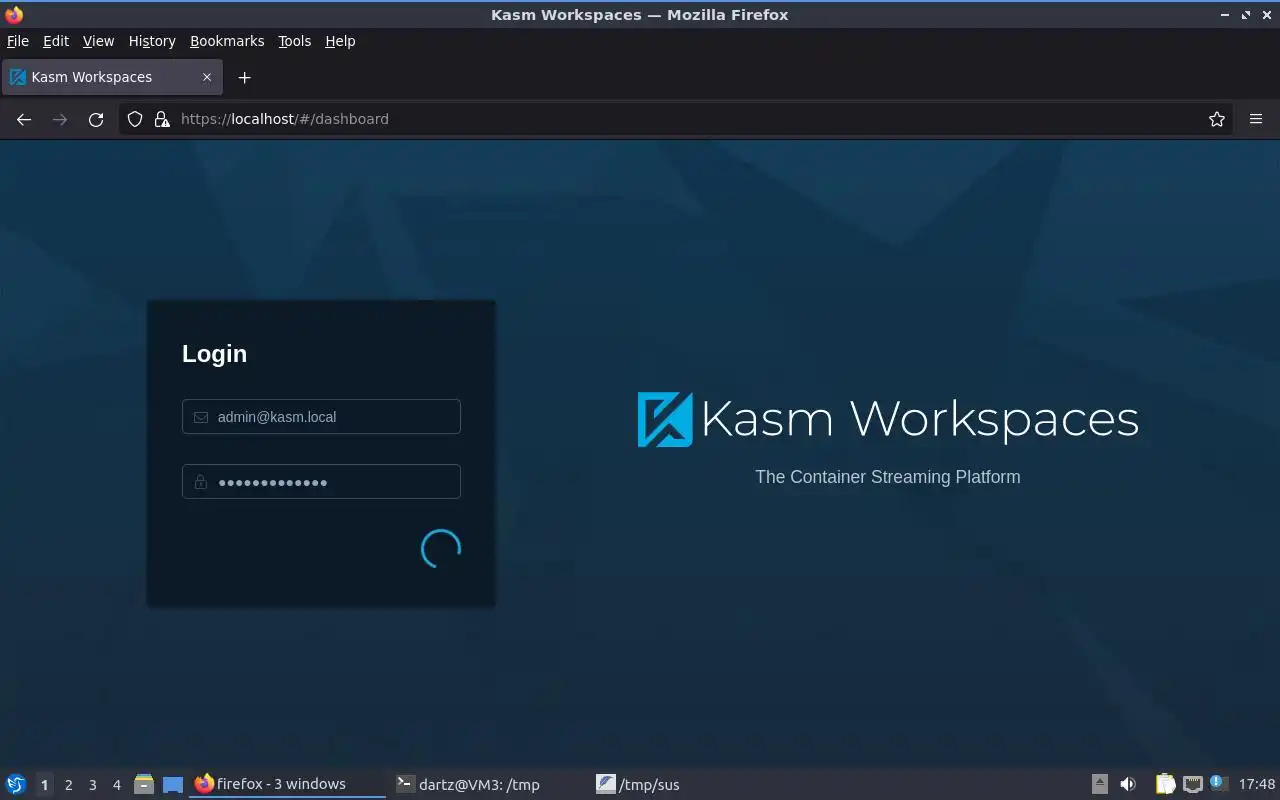Open the File menu

point(18,41)
